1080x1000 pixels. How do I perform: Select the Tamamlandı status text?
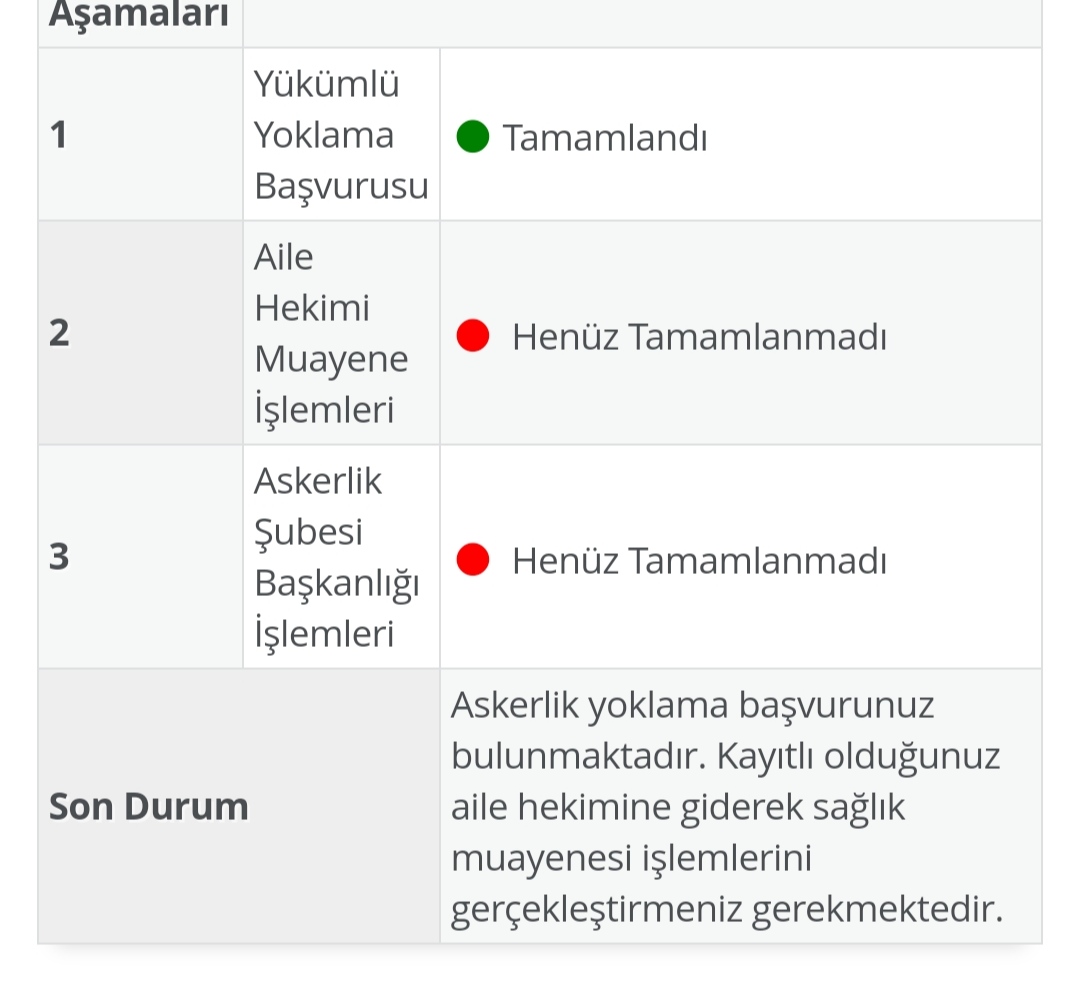tap(605, 138)
